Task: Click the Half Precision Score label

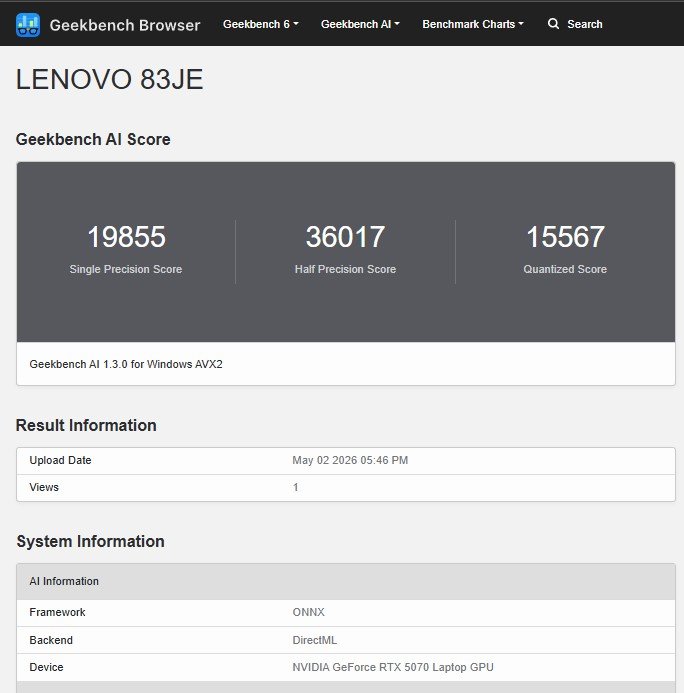Action: [x=346, y=269]
